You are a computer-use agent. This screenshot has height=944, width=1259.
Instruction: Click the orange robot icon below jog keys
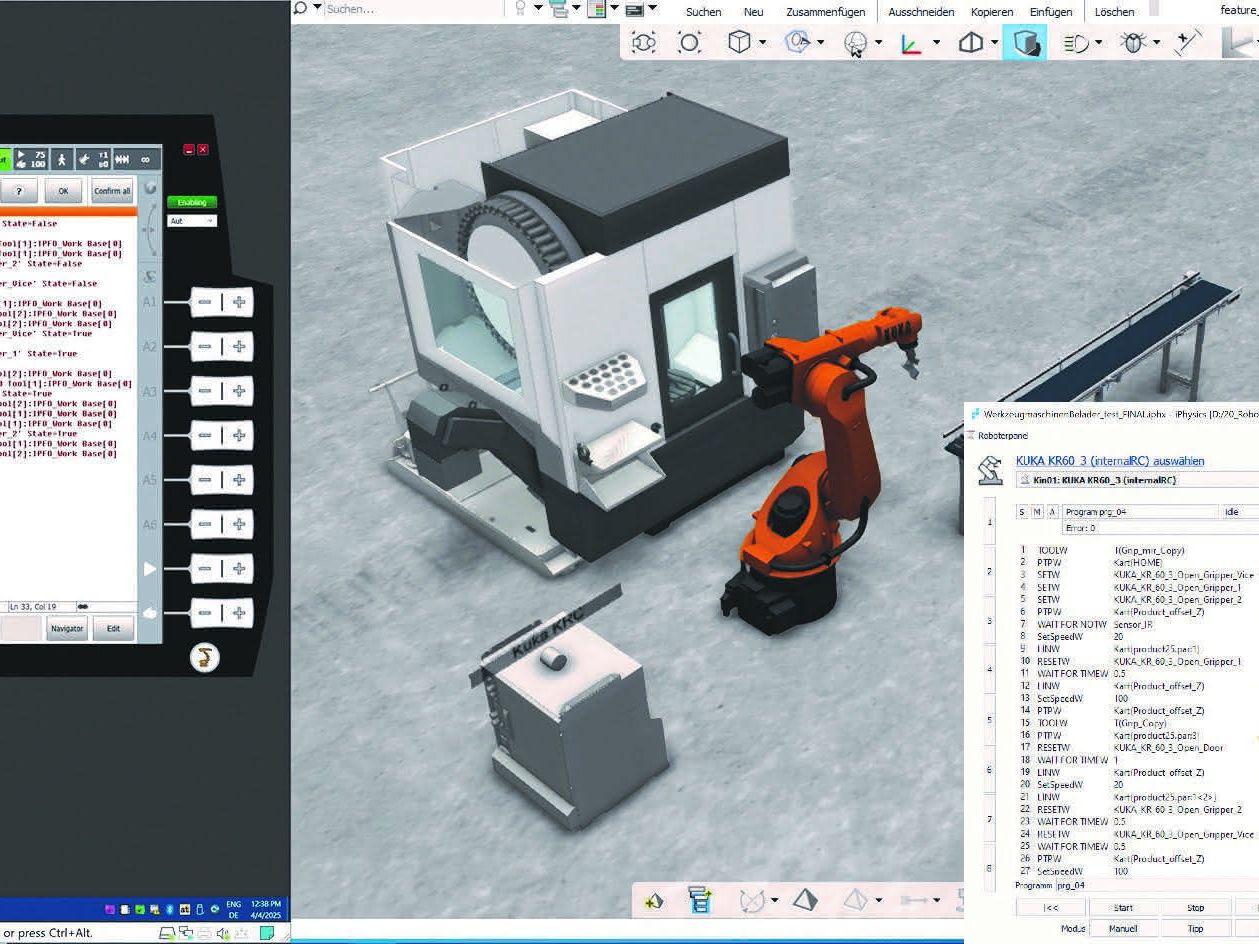[204, 657]
